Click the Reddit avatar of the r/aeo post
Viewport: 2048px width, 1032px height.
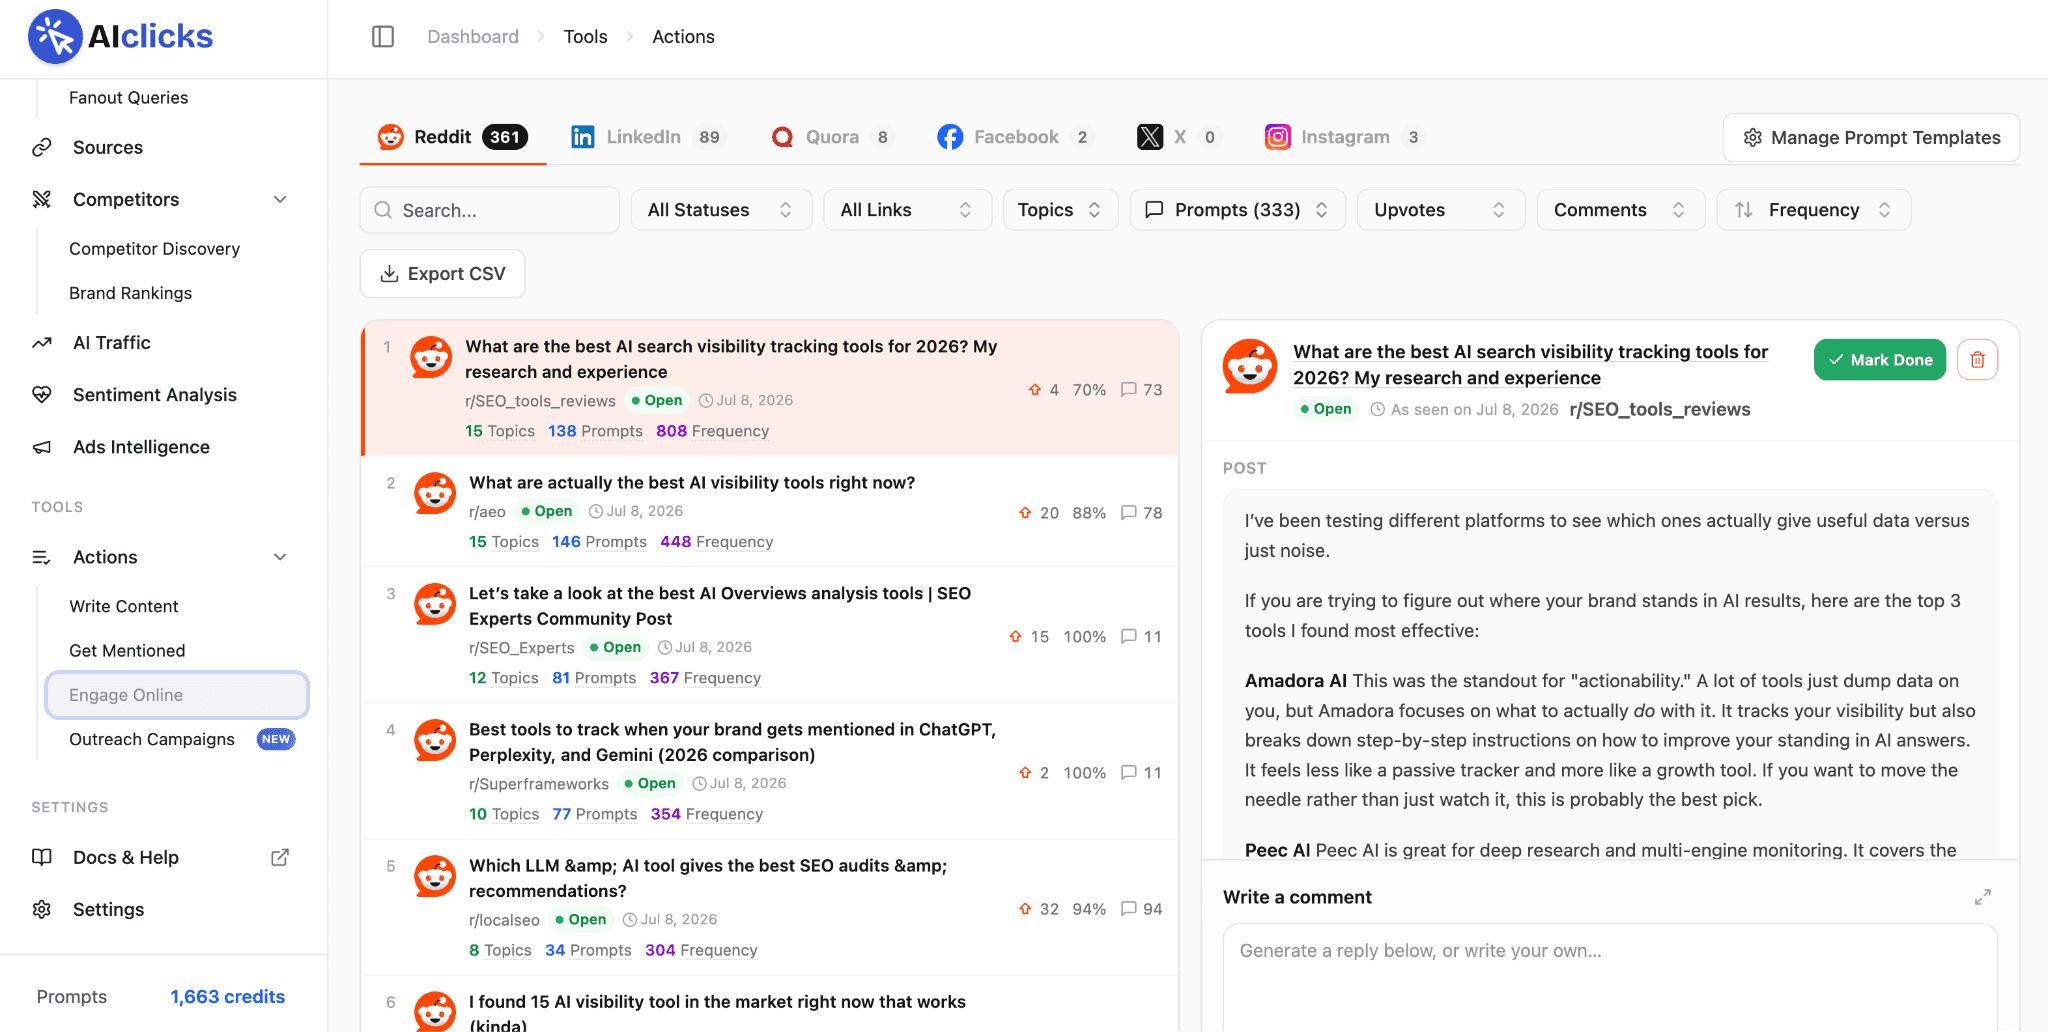tap(435, 494)
